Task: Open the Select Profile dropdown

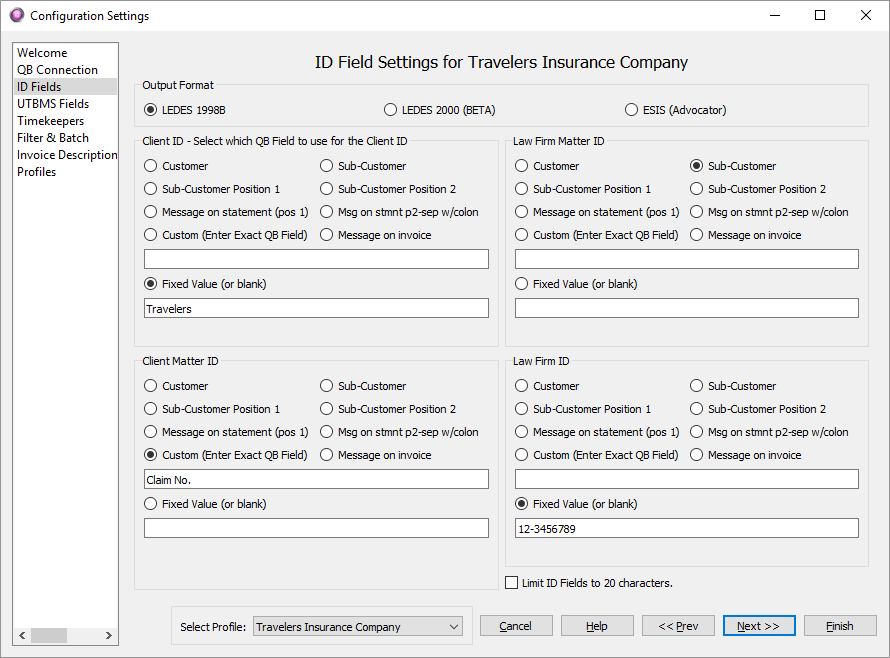Action: [x=358, y=627]
